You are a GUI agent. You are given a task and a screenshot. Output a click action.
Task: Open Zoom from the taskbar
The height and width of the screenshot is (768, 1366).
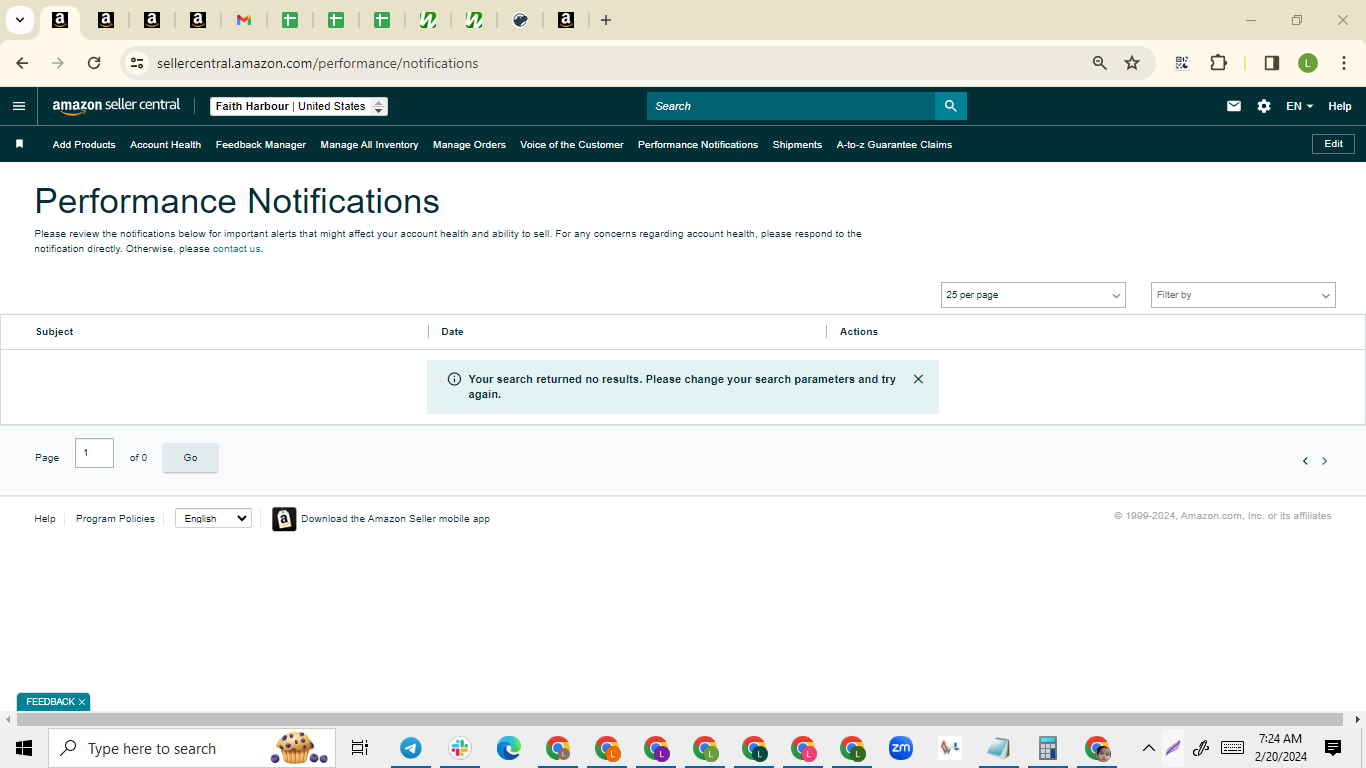[x=901, y=748]
